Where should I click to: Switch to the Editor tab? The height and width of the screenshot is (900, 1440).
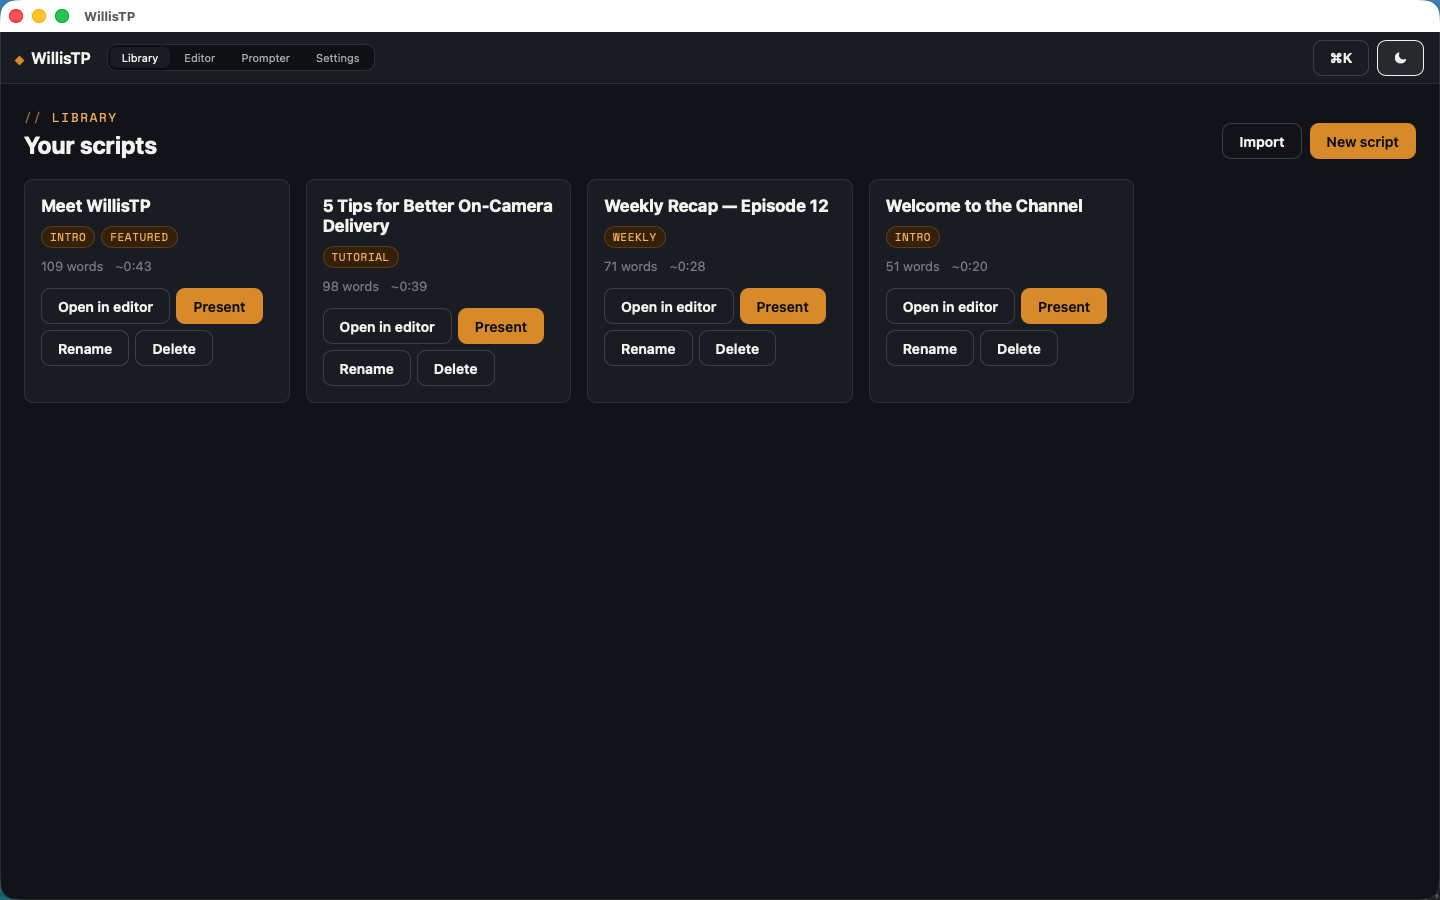[x=200, y=58]
